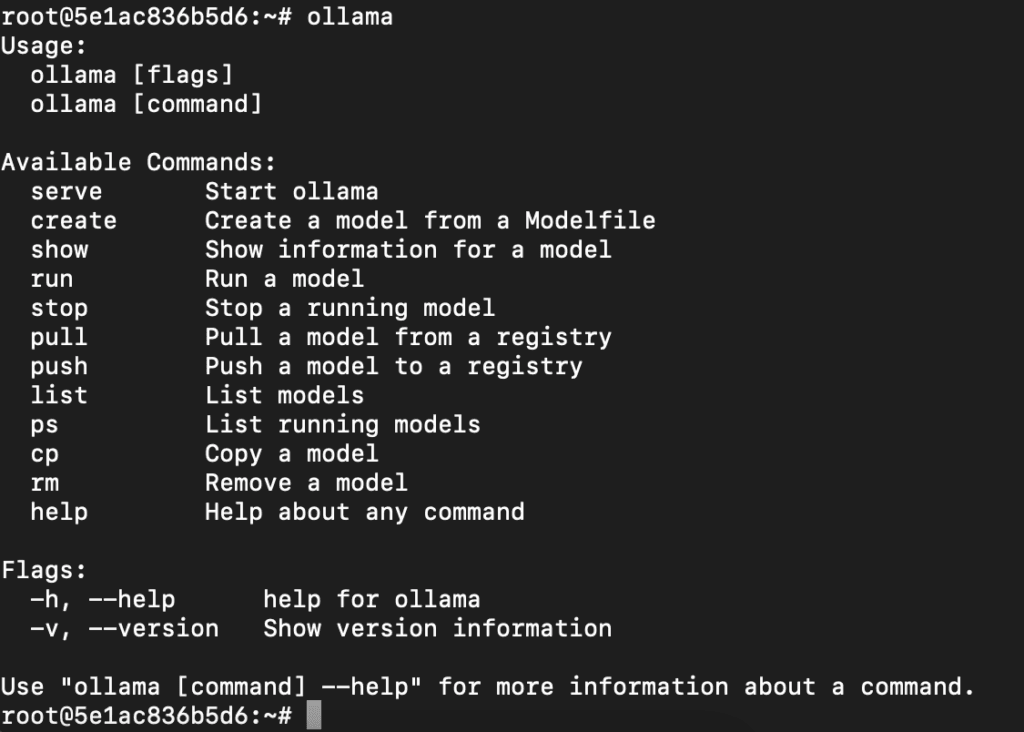This screenshot has height=732, width=1024.
Task: Click the "create" command name
Action: tap(73, 220)
